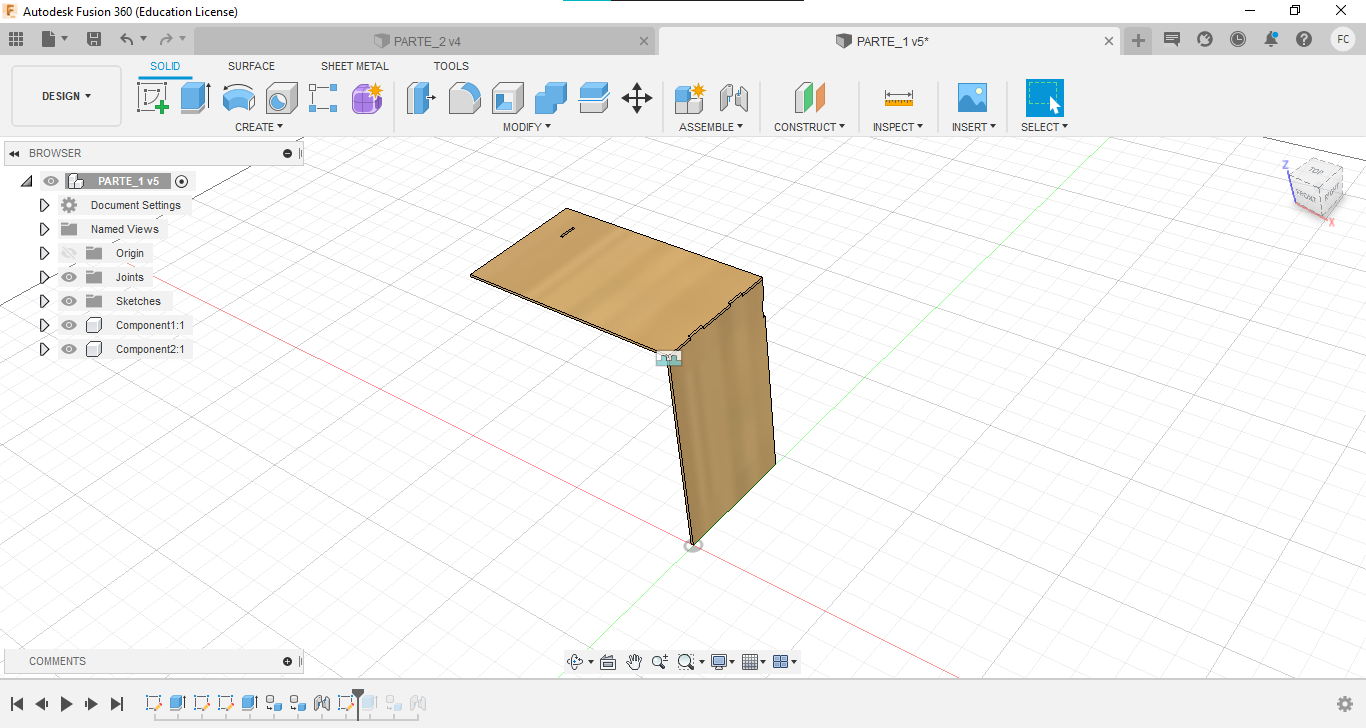Select the Create Form tool
This screenshot has width=1366, height=728.
367,98
